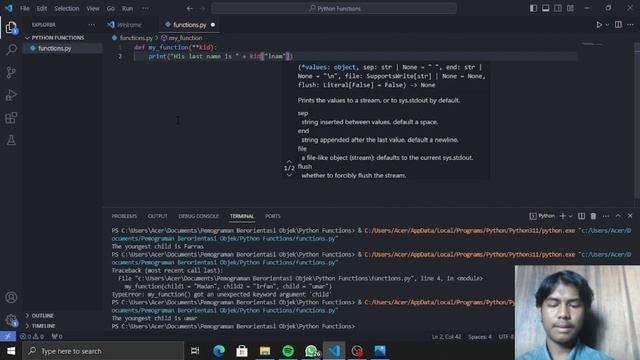Screen dimensions: 640x360
Task: Open terminal panel more actions ellipsis
Action: pyautogui.click(x=606, y=216)
